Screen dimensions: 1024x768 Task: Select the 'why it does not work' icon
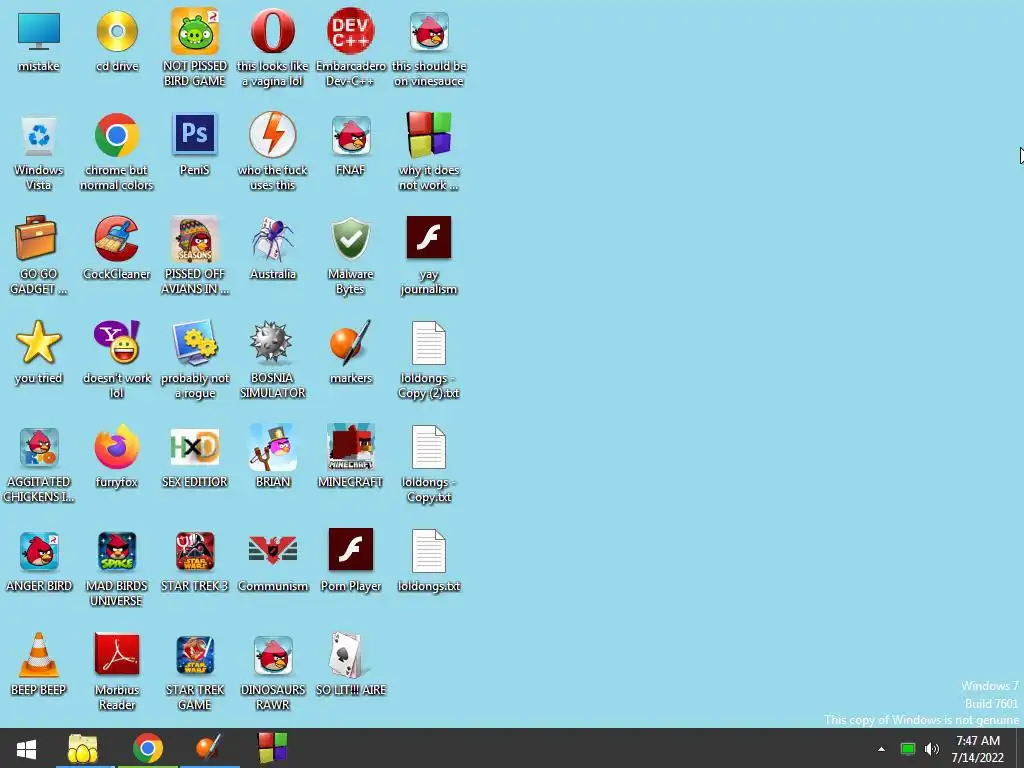(429, 135)
